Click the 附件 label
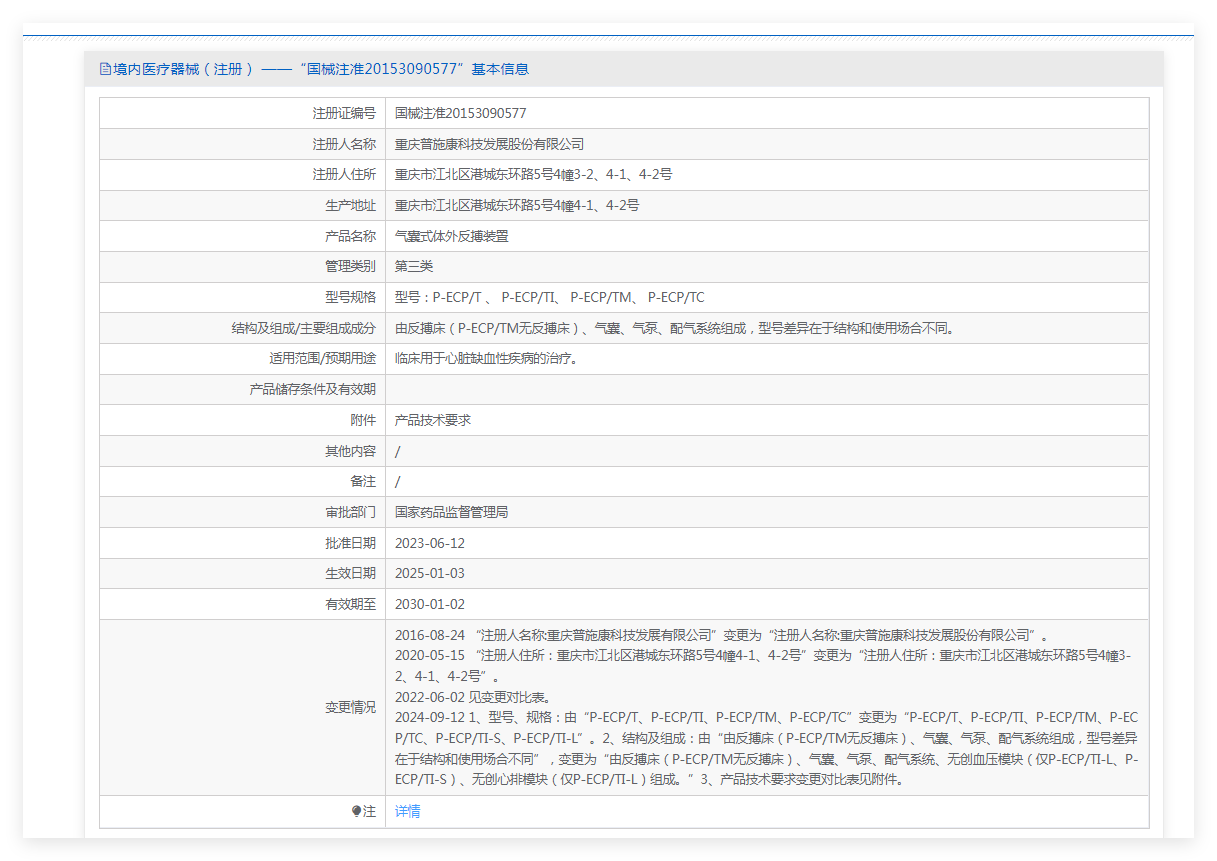Screen dimensions: 1217x861 (364, 421)
